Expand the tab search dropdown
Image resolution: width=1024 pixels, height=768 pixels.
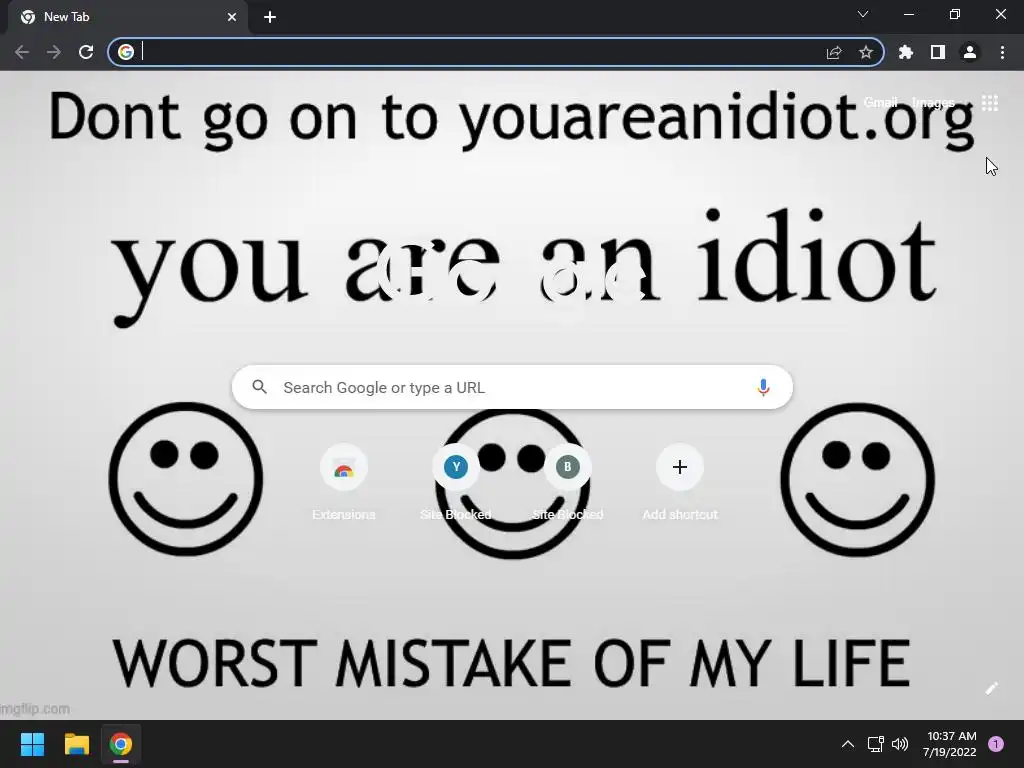pyautogui.click(x=863, y=14)
